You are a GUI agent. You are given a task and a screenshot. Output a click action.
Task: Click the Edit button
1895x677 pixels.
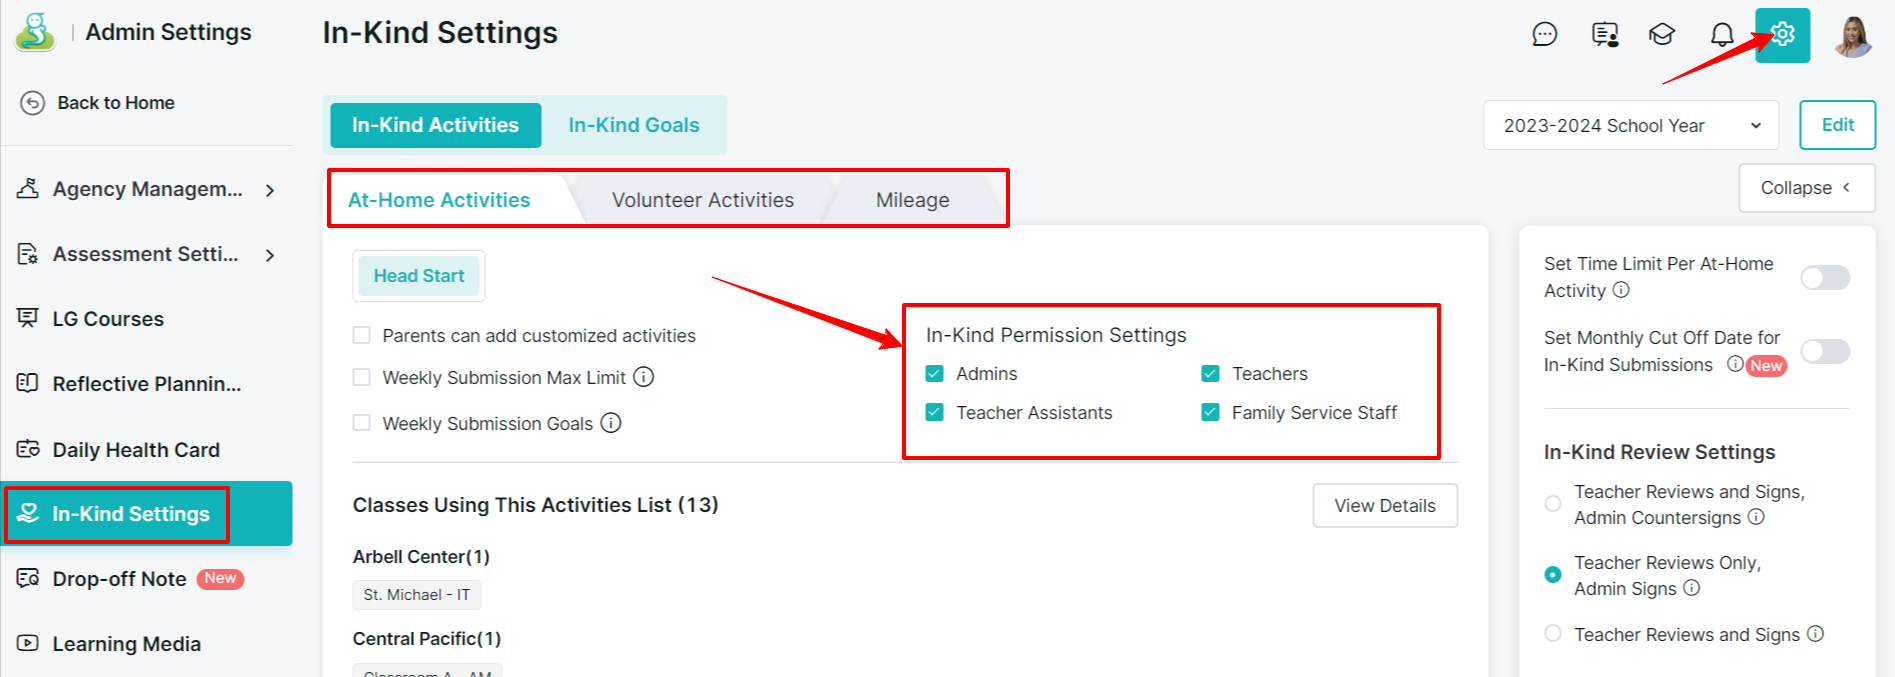pyautogui.click(x=1837, y=125)
